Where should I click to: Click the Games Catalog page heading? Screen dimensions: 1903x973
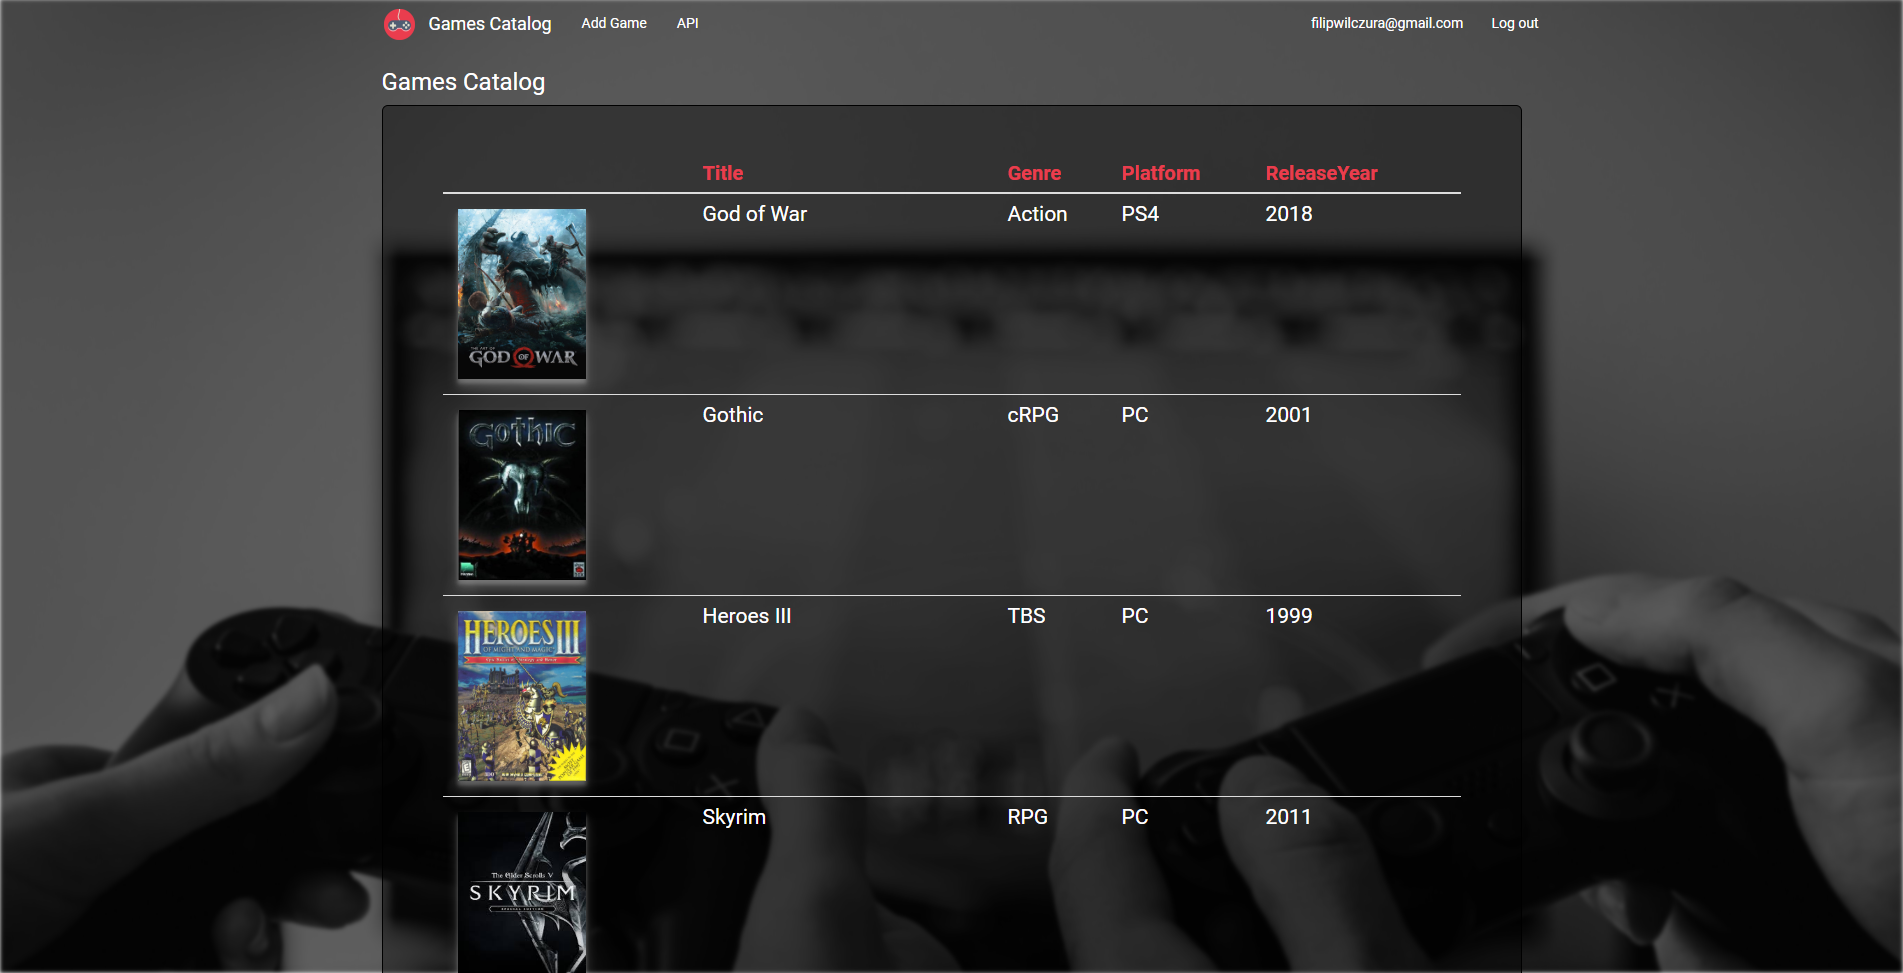(463, 82)
